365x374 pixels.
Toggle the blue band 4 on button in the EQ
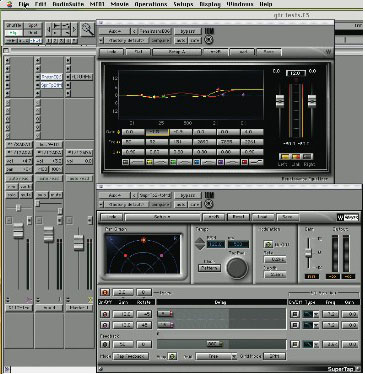coord(197,162)
